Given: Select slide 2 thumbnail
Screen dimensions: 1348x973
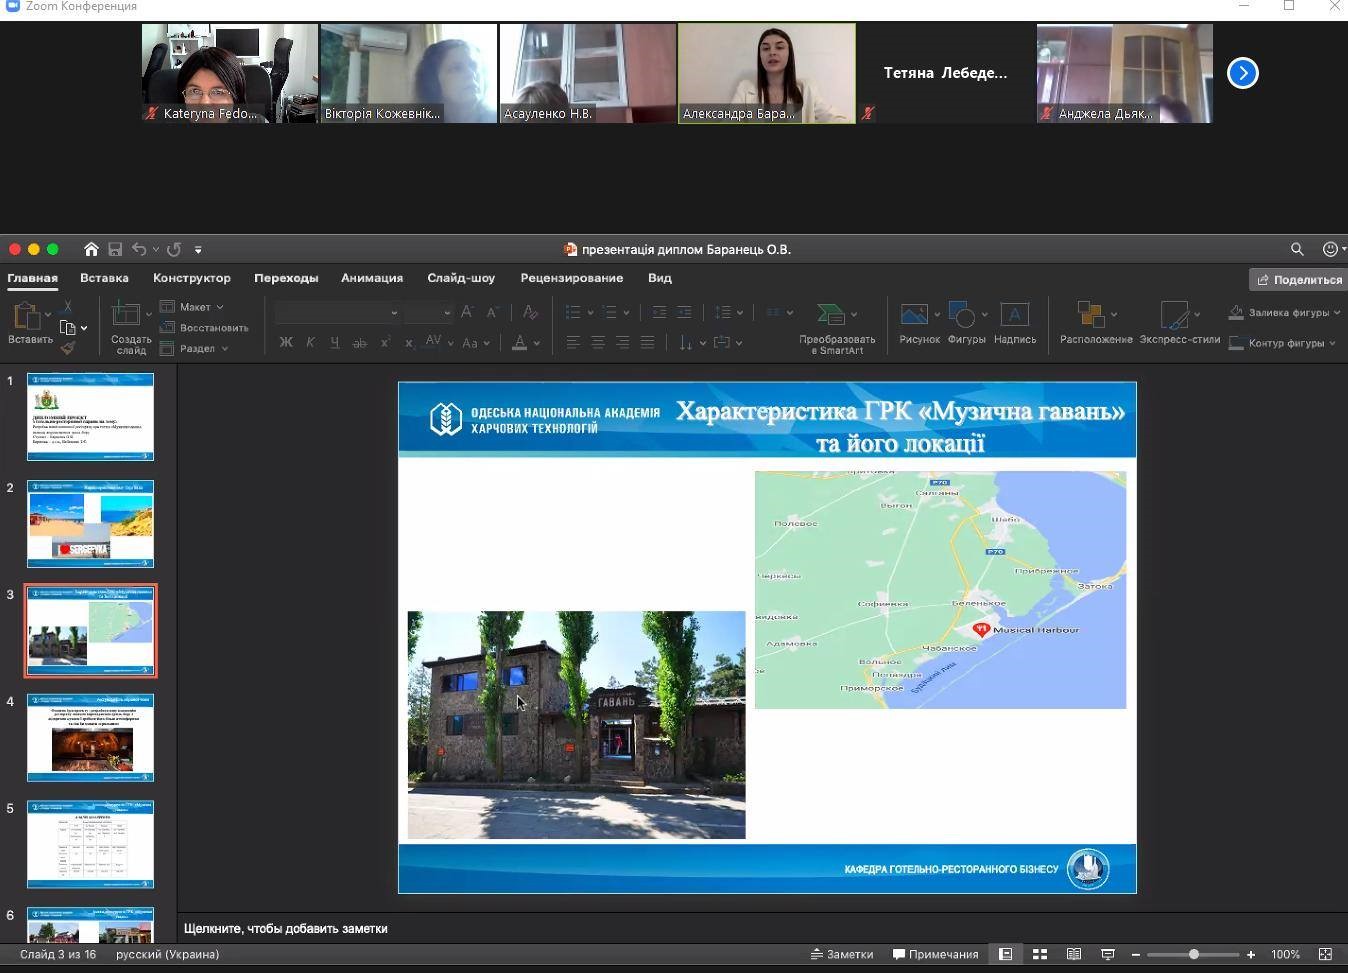Looking at the screenshot, I should pyautogui.click(x=90, y=524).
